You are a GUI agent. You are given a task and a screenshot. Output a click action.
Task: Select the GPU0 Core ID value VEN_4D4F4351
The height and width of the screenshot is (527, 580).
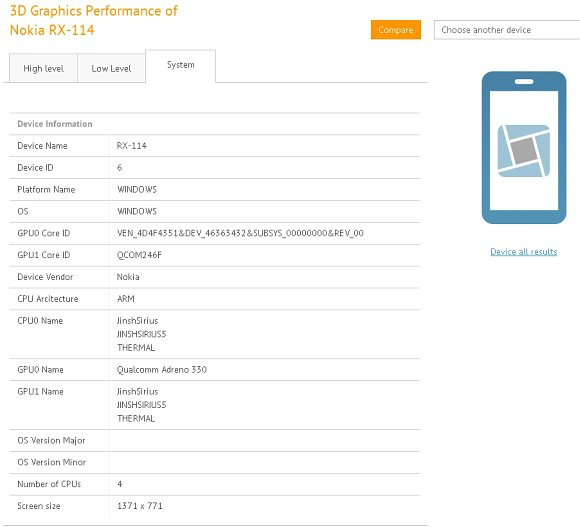(x=240, y=233)
